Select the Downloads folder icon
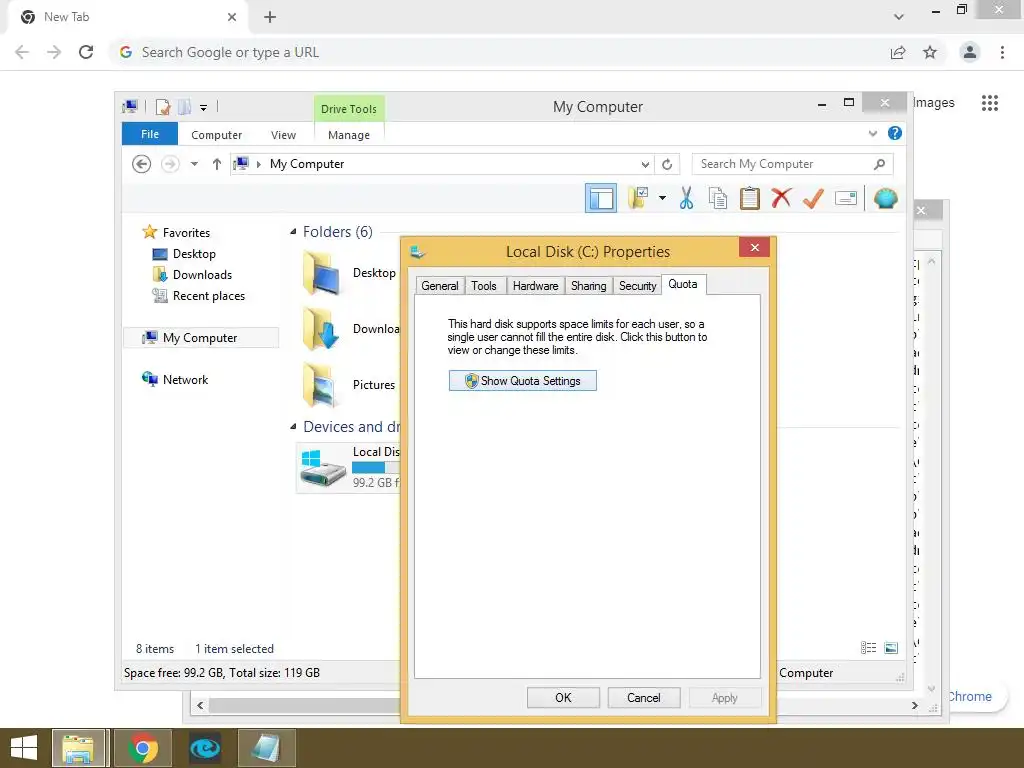This screenshot has width=1024, height=768. 321,329
